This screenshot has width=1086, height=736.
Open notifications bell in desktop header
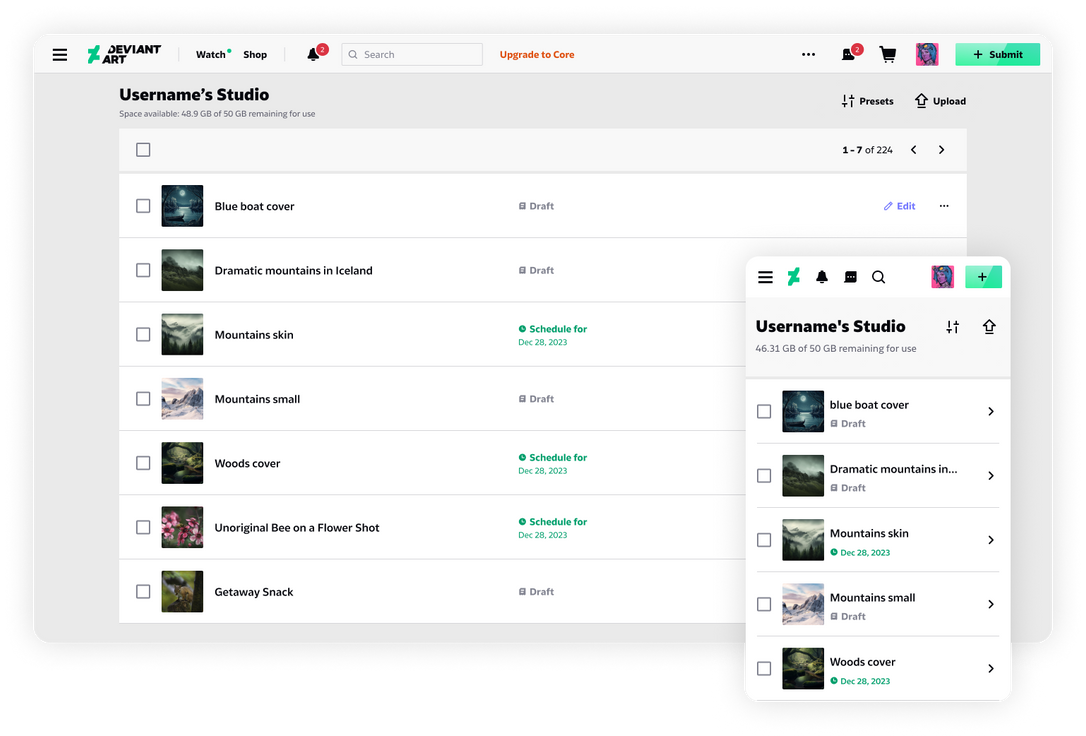click(x=314, y=54)
